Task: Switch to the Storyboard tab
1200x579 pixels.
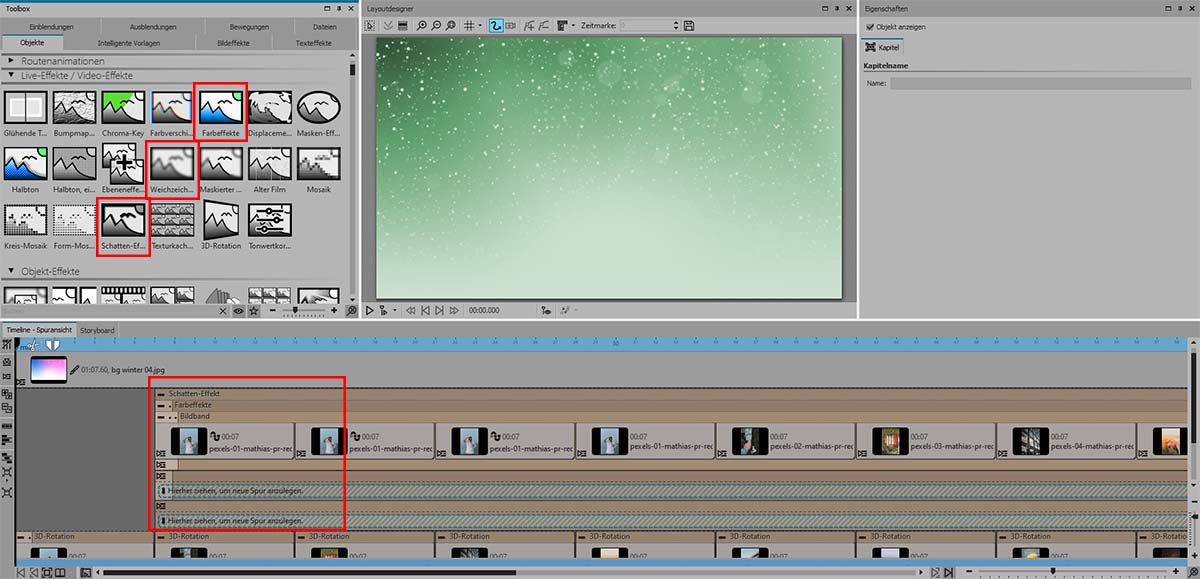Action: pos(97,330)
